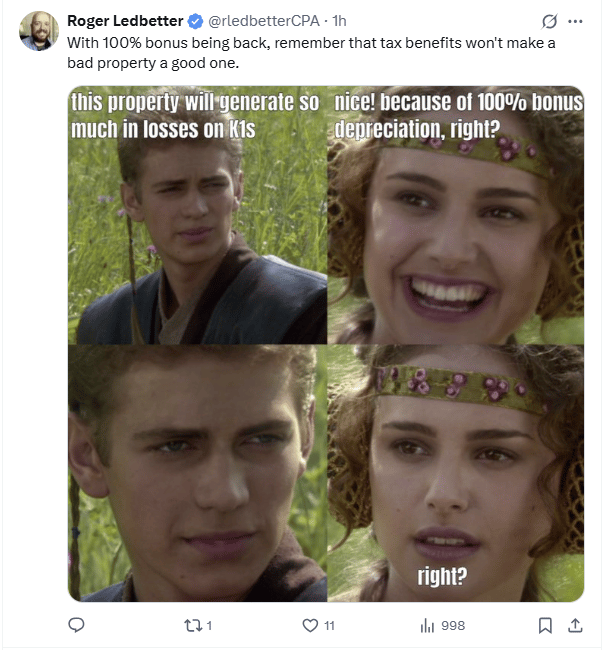The height and width of the screenshot is (650, 607).
Task: Click the reply speech bubble icon
Action: pos(76,625)
